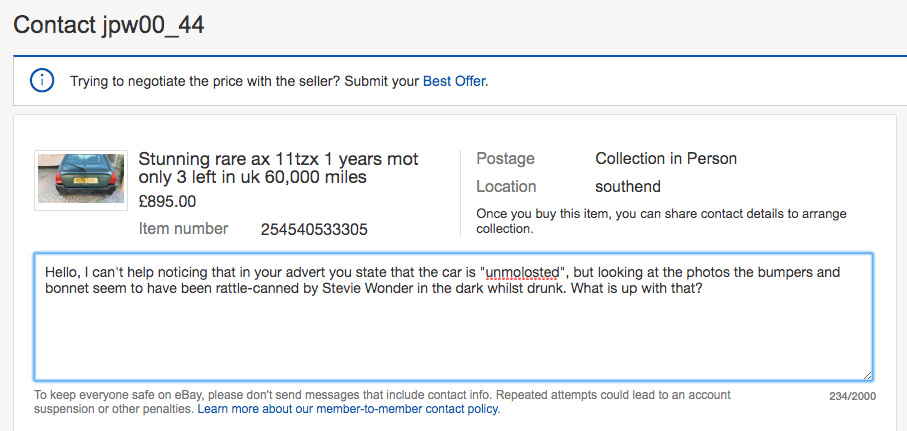Click the item number 254540533305
Image resolution: width=907 pixels, height=431 pixels.
click(x=314, y=230)
